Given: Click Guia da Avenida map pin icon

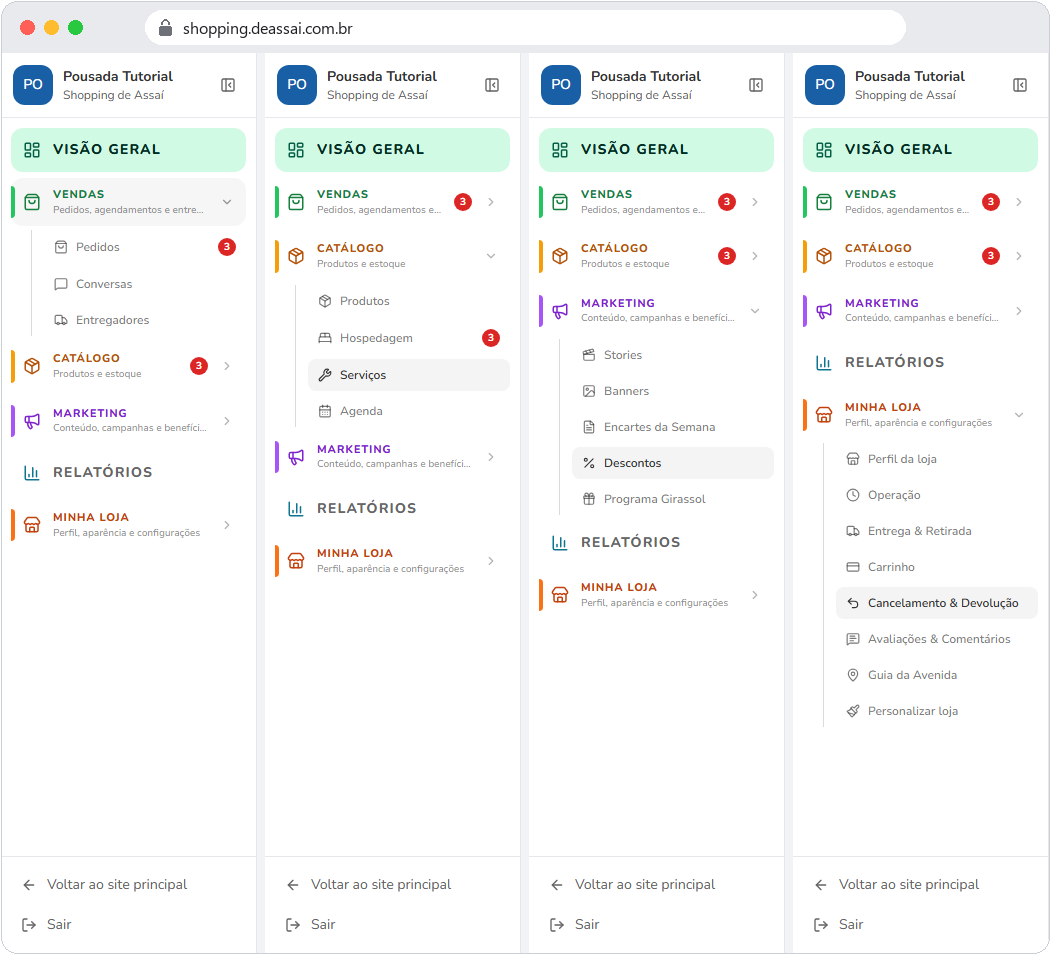Looking at the screenshot, I should click(852, 675).
